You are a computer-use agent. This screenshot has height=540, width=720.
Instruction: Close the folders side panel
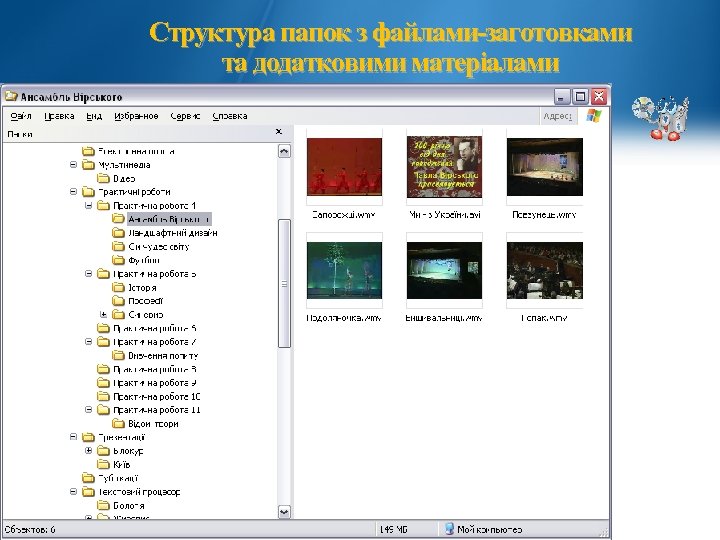click(x=279, y=132)
